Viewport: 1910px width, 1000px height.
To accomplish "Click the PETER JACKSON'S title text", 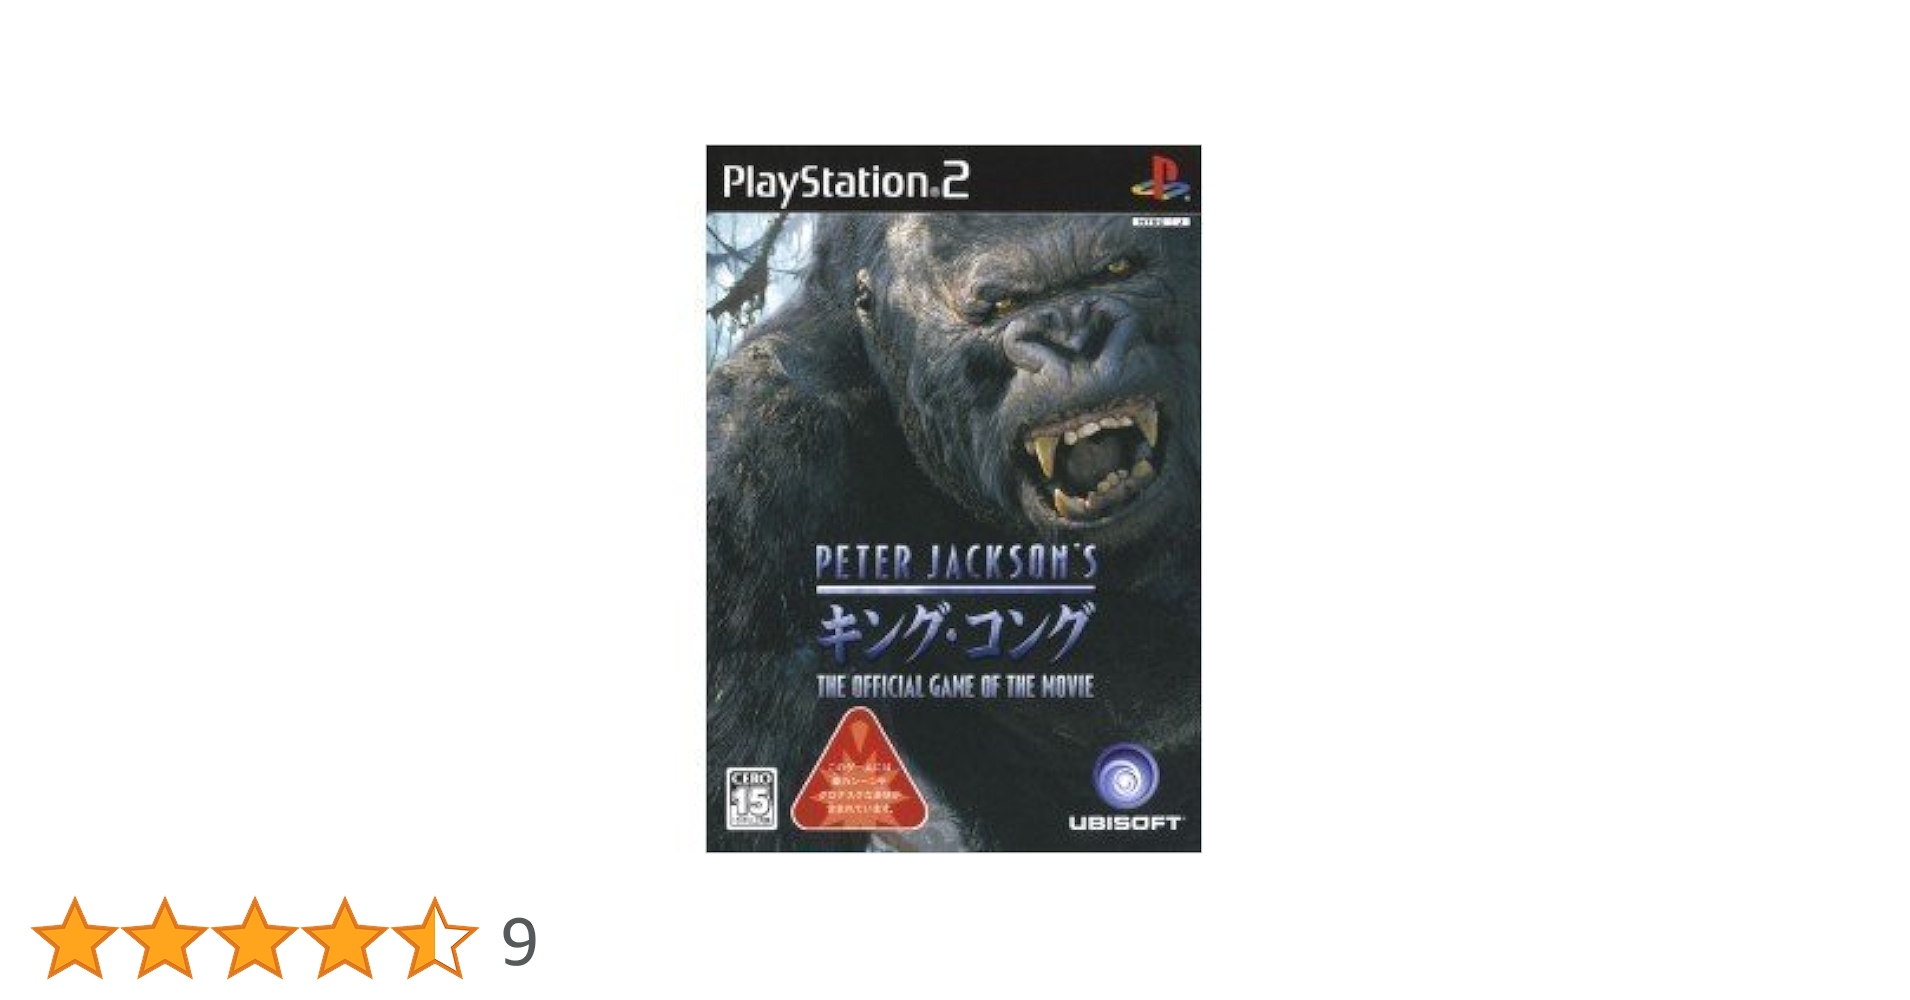I will pos(956,562).
